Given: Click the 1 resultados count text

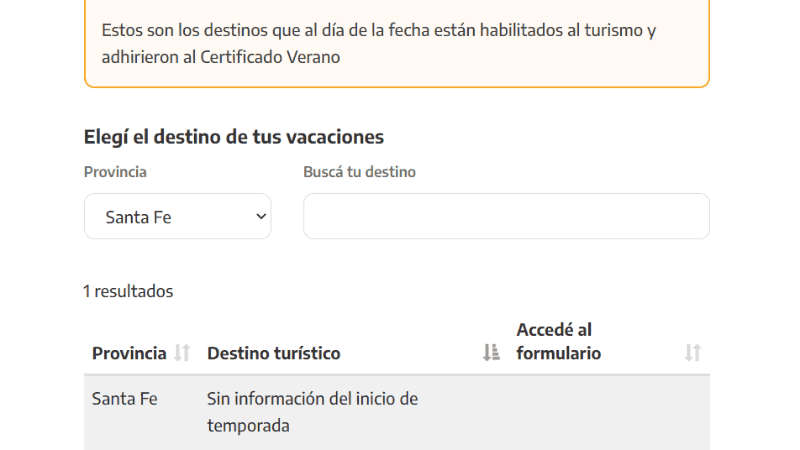Looking at the screenshot, I should (x=128, y=291).
